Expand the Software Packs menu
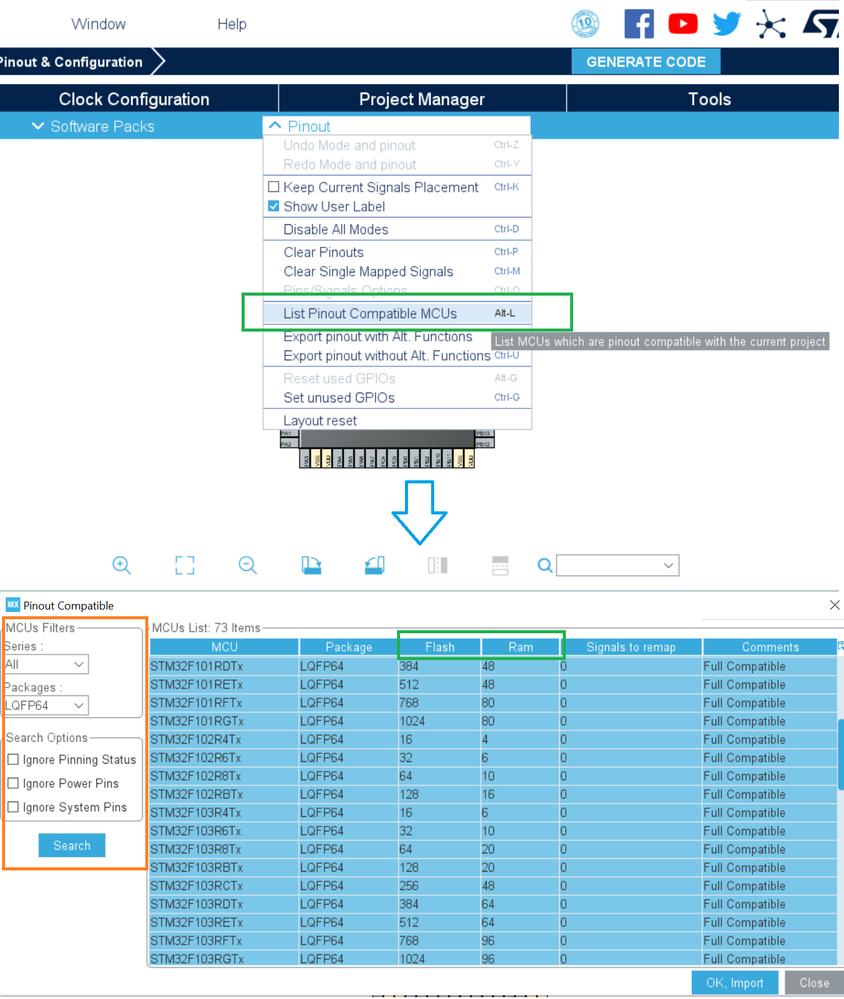Viewport: 844px width, 999px height. [x=93, y=126]
